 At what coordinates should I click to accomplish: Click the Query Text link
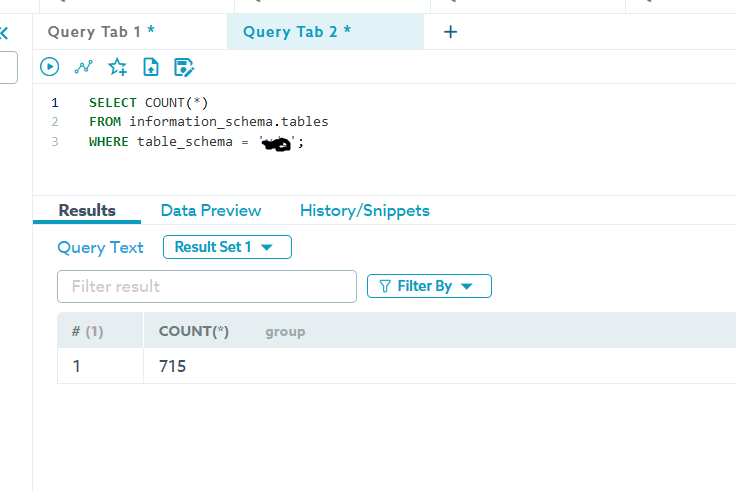click(100, 247)
